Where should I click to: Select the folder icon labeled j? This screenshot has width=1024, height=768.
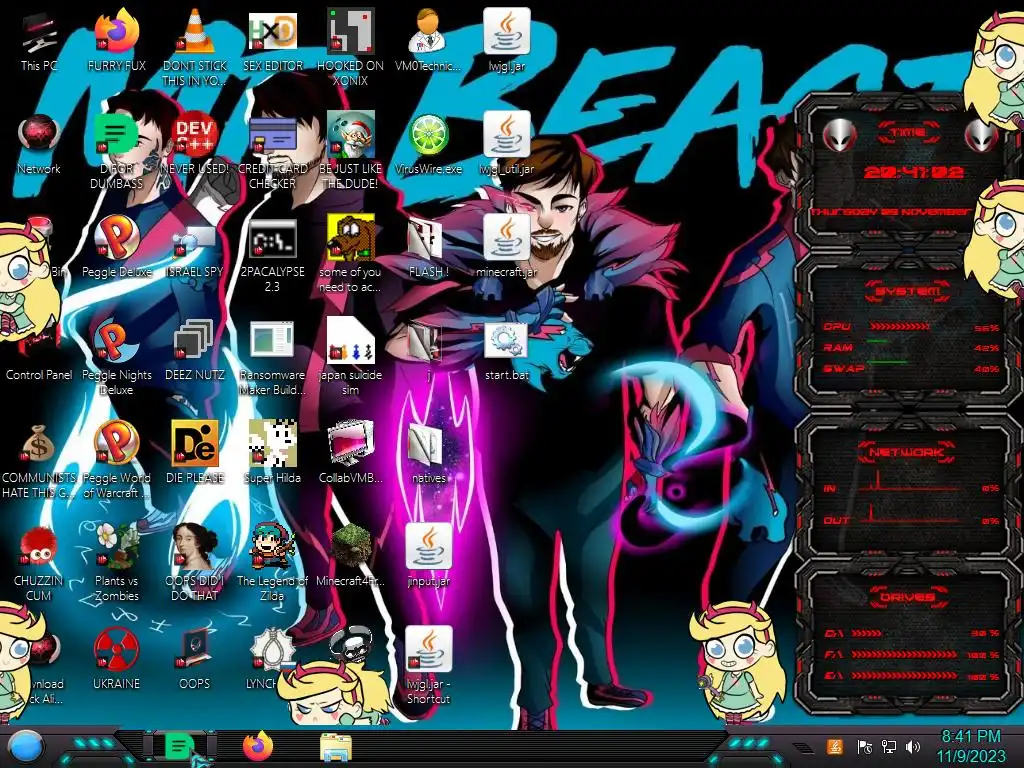tap(426, 342)
